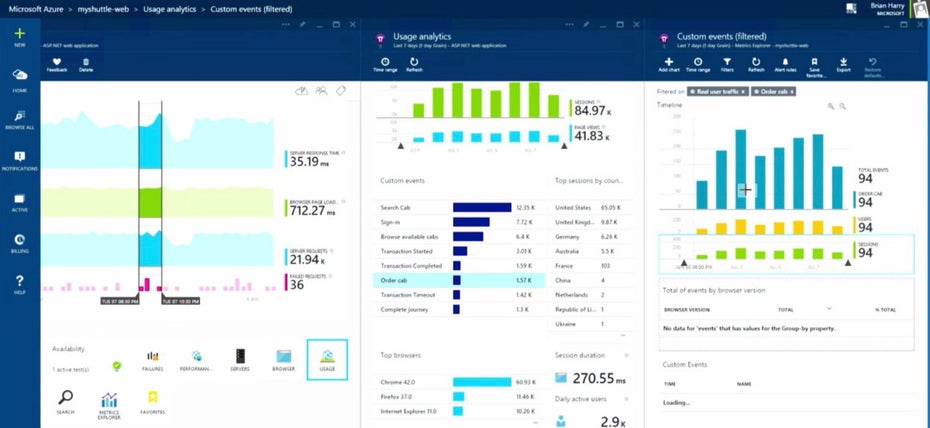The image size is (930, 428).
Task: Click the Add chart toolbar icon
Action: (x=668, y=62)
